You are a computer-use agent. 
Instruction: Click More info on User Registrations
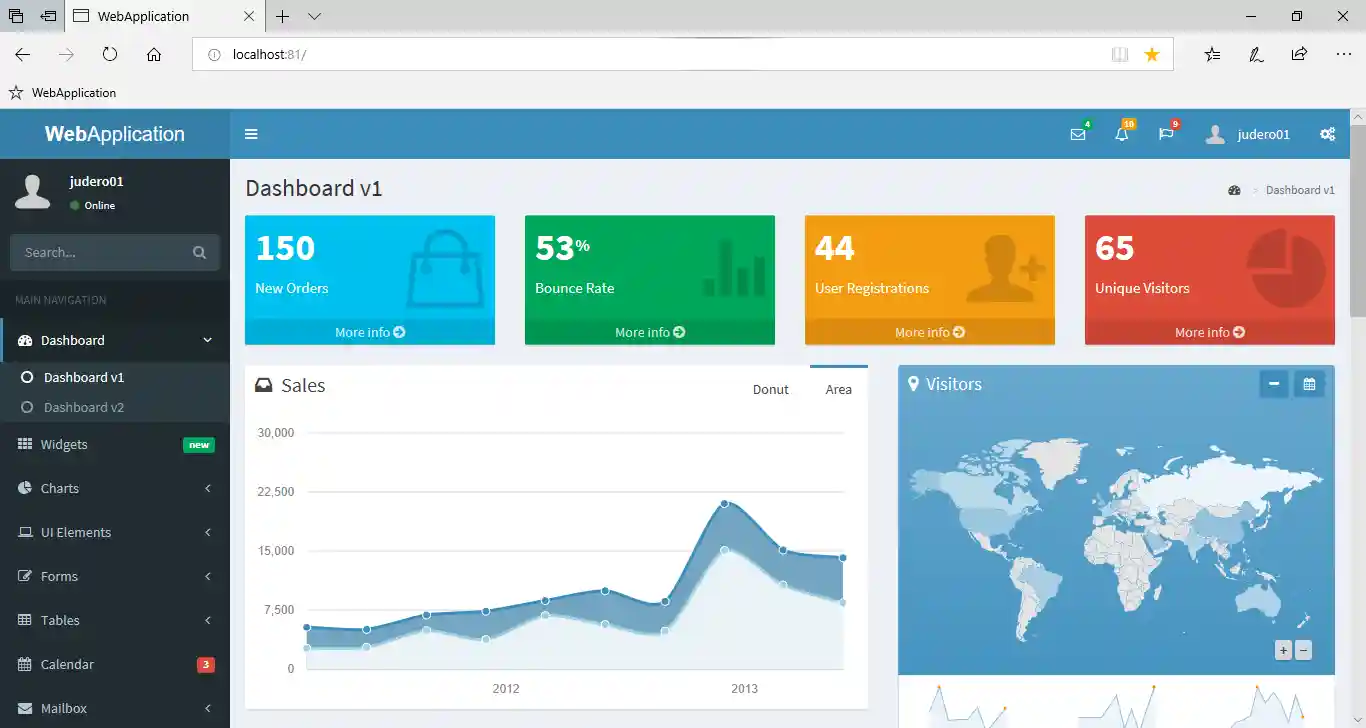point(930,332)
